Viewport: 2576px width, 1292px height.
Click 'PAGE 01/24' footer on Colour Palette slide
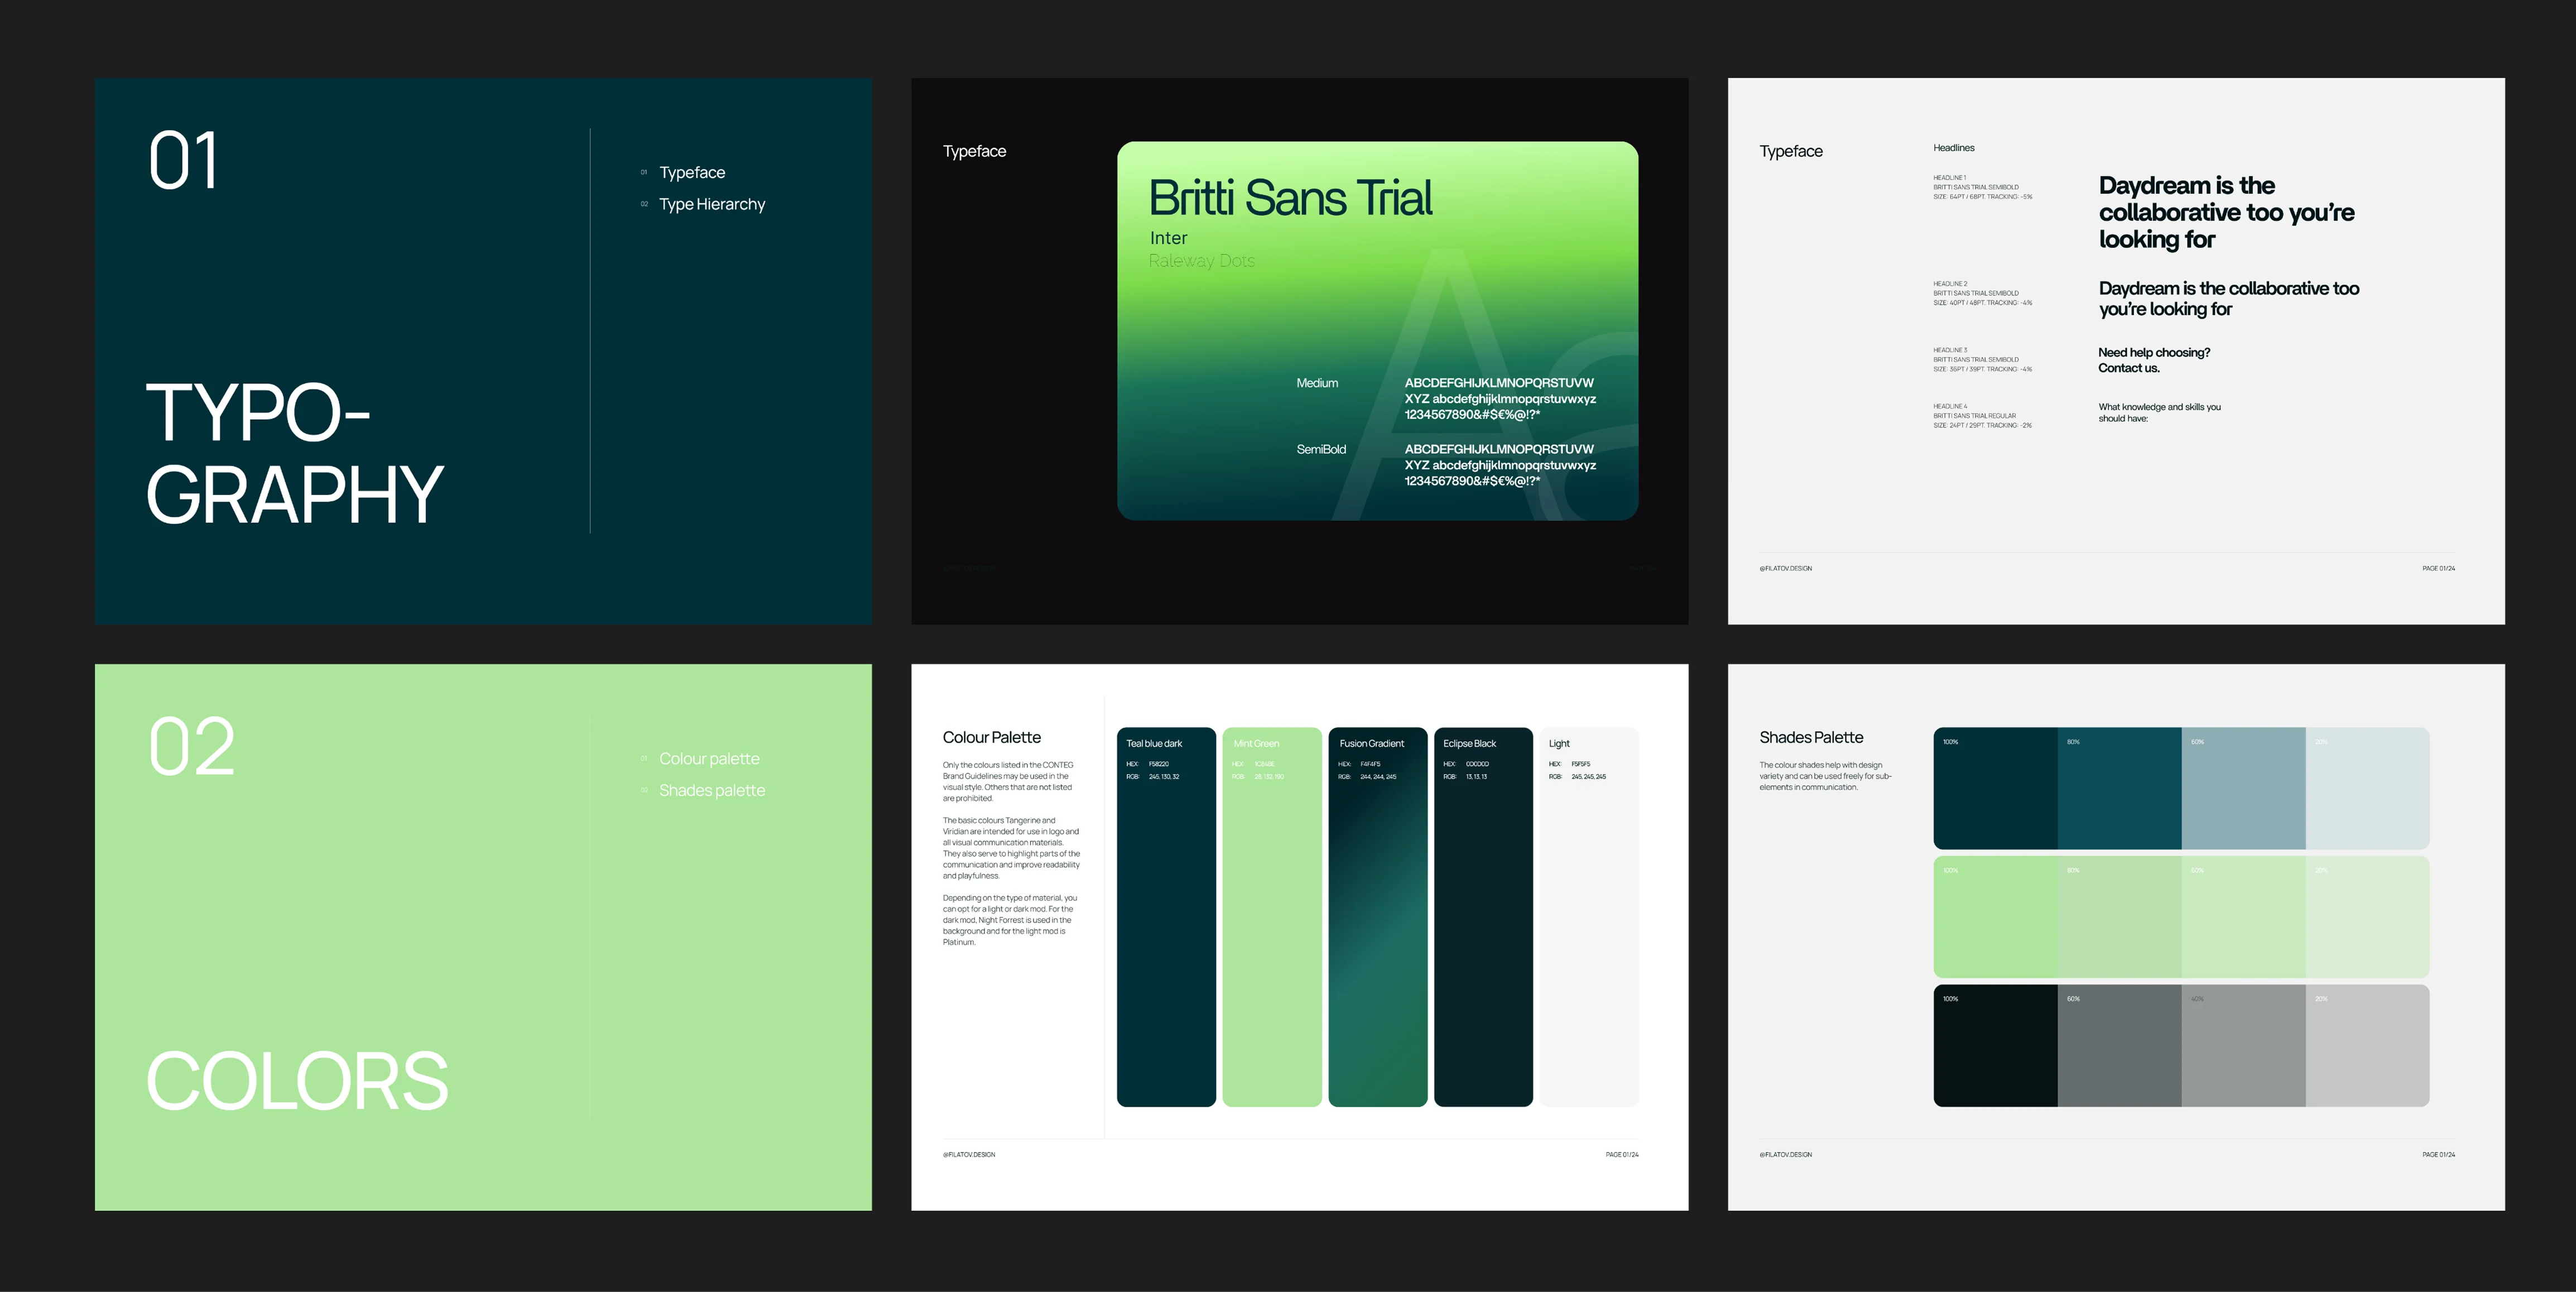point(1622,1154)
